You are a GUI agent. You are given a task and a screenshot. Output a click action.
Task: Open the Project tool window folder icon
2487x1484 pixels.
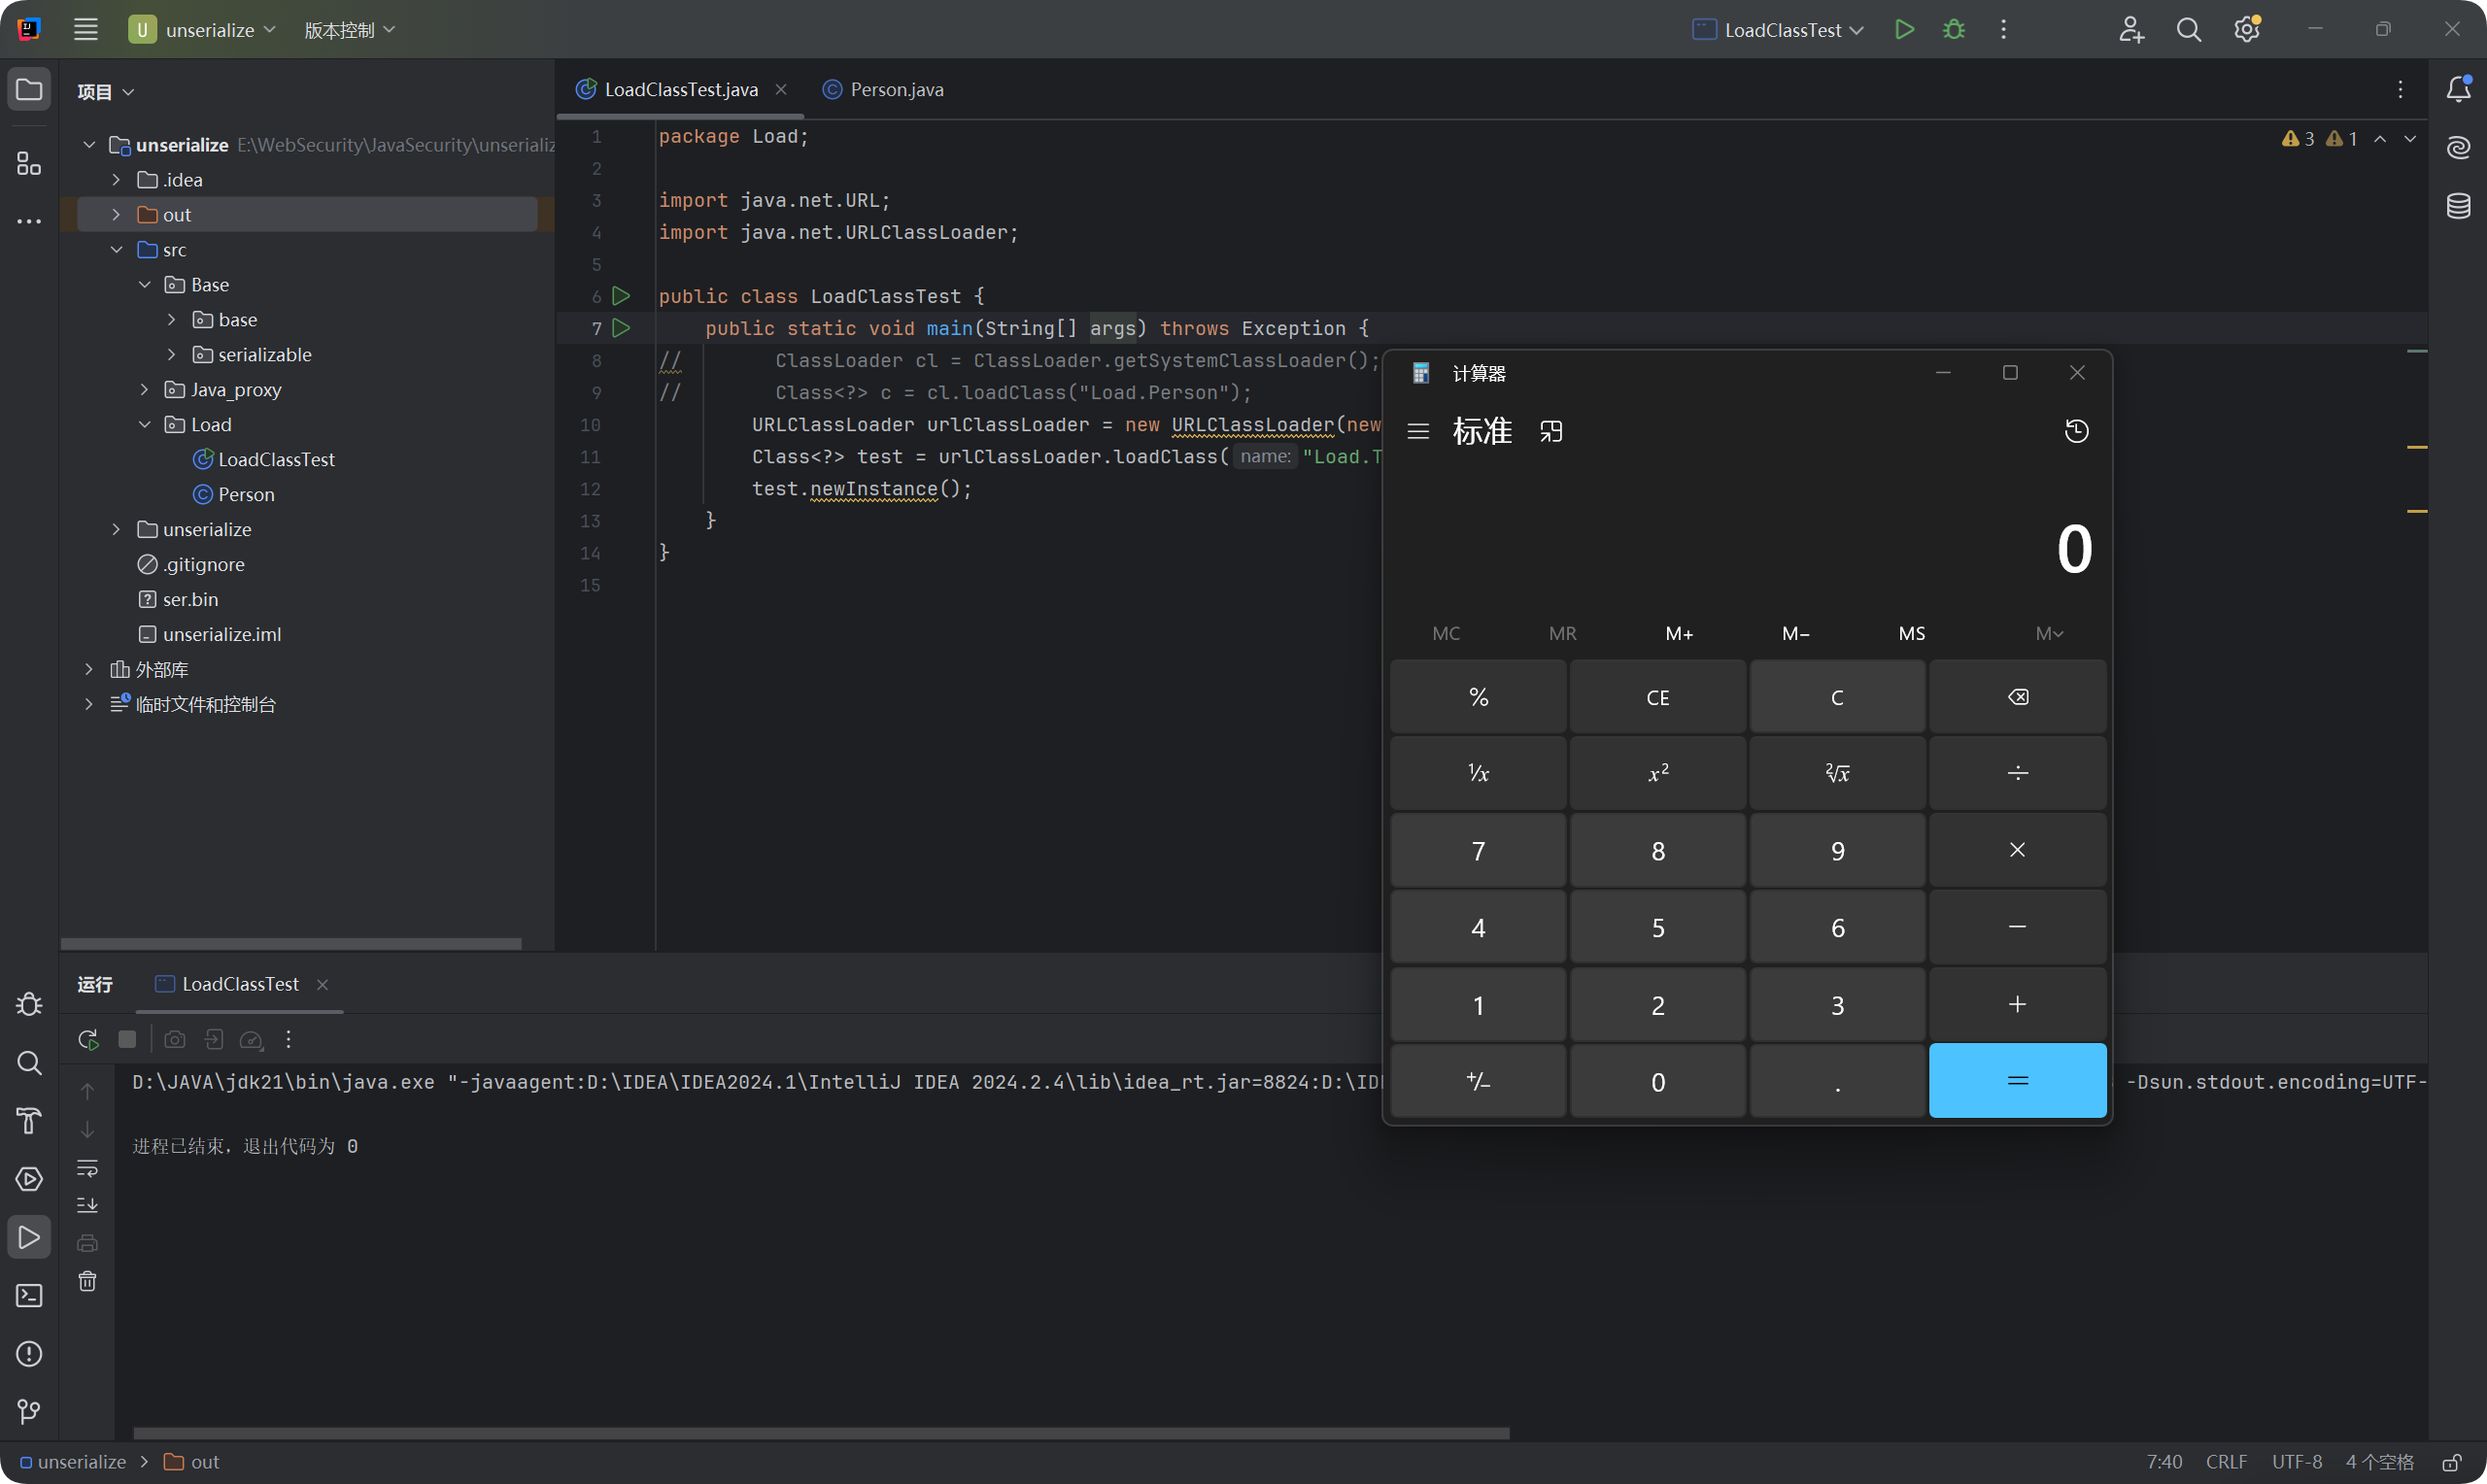[x=29, y=89]
